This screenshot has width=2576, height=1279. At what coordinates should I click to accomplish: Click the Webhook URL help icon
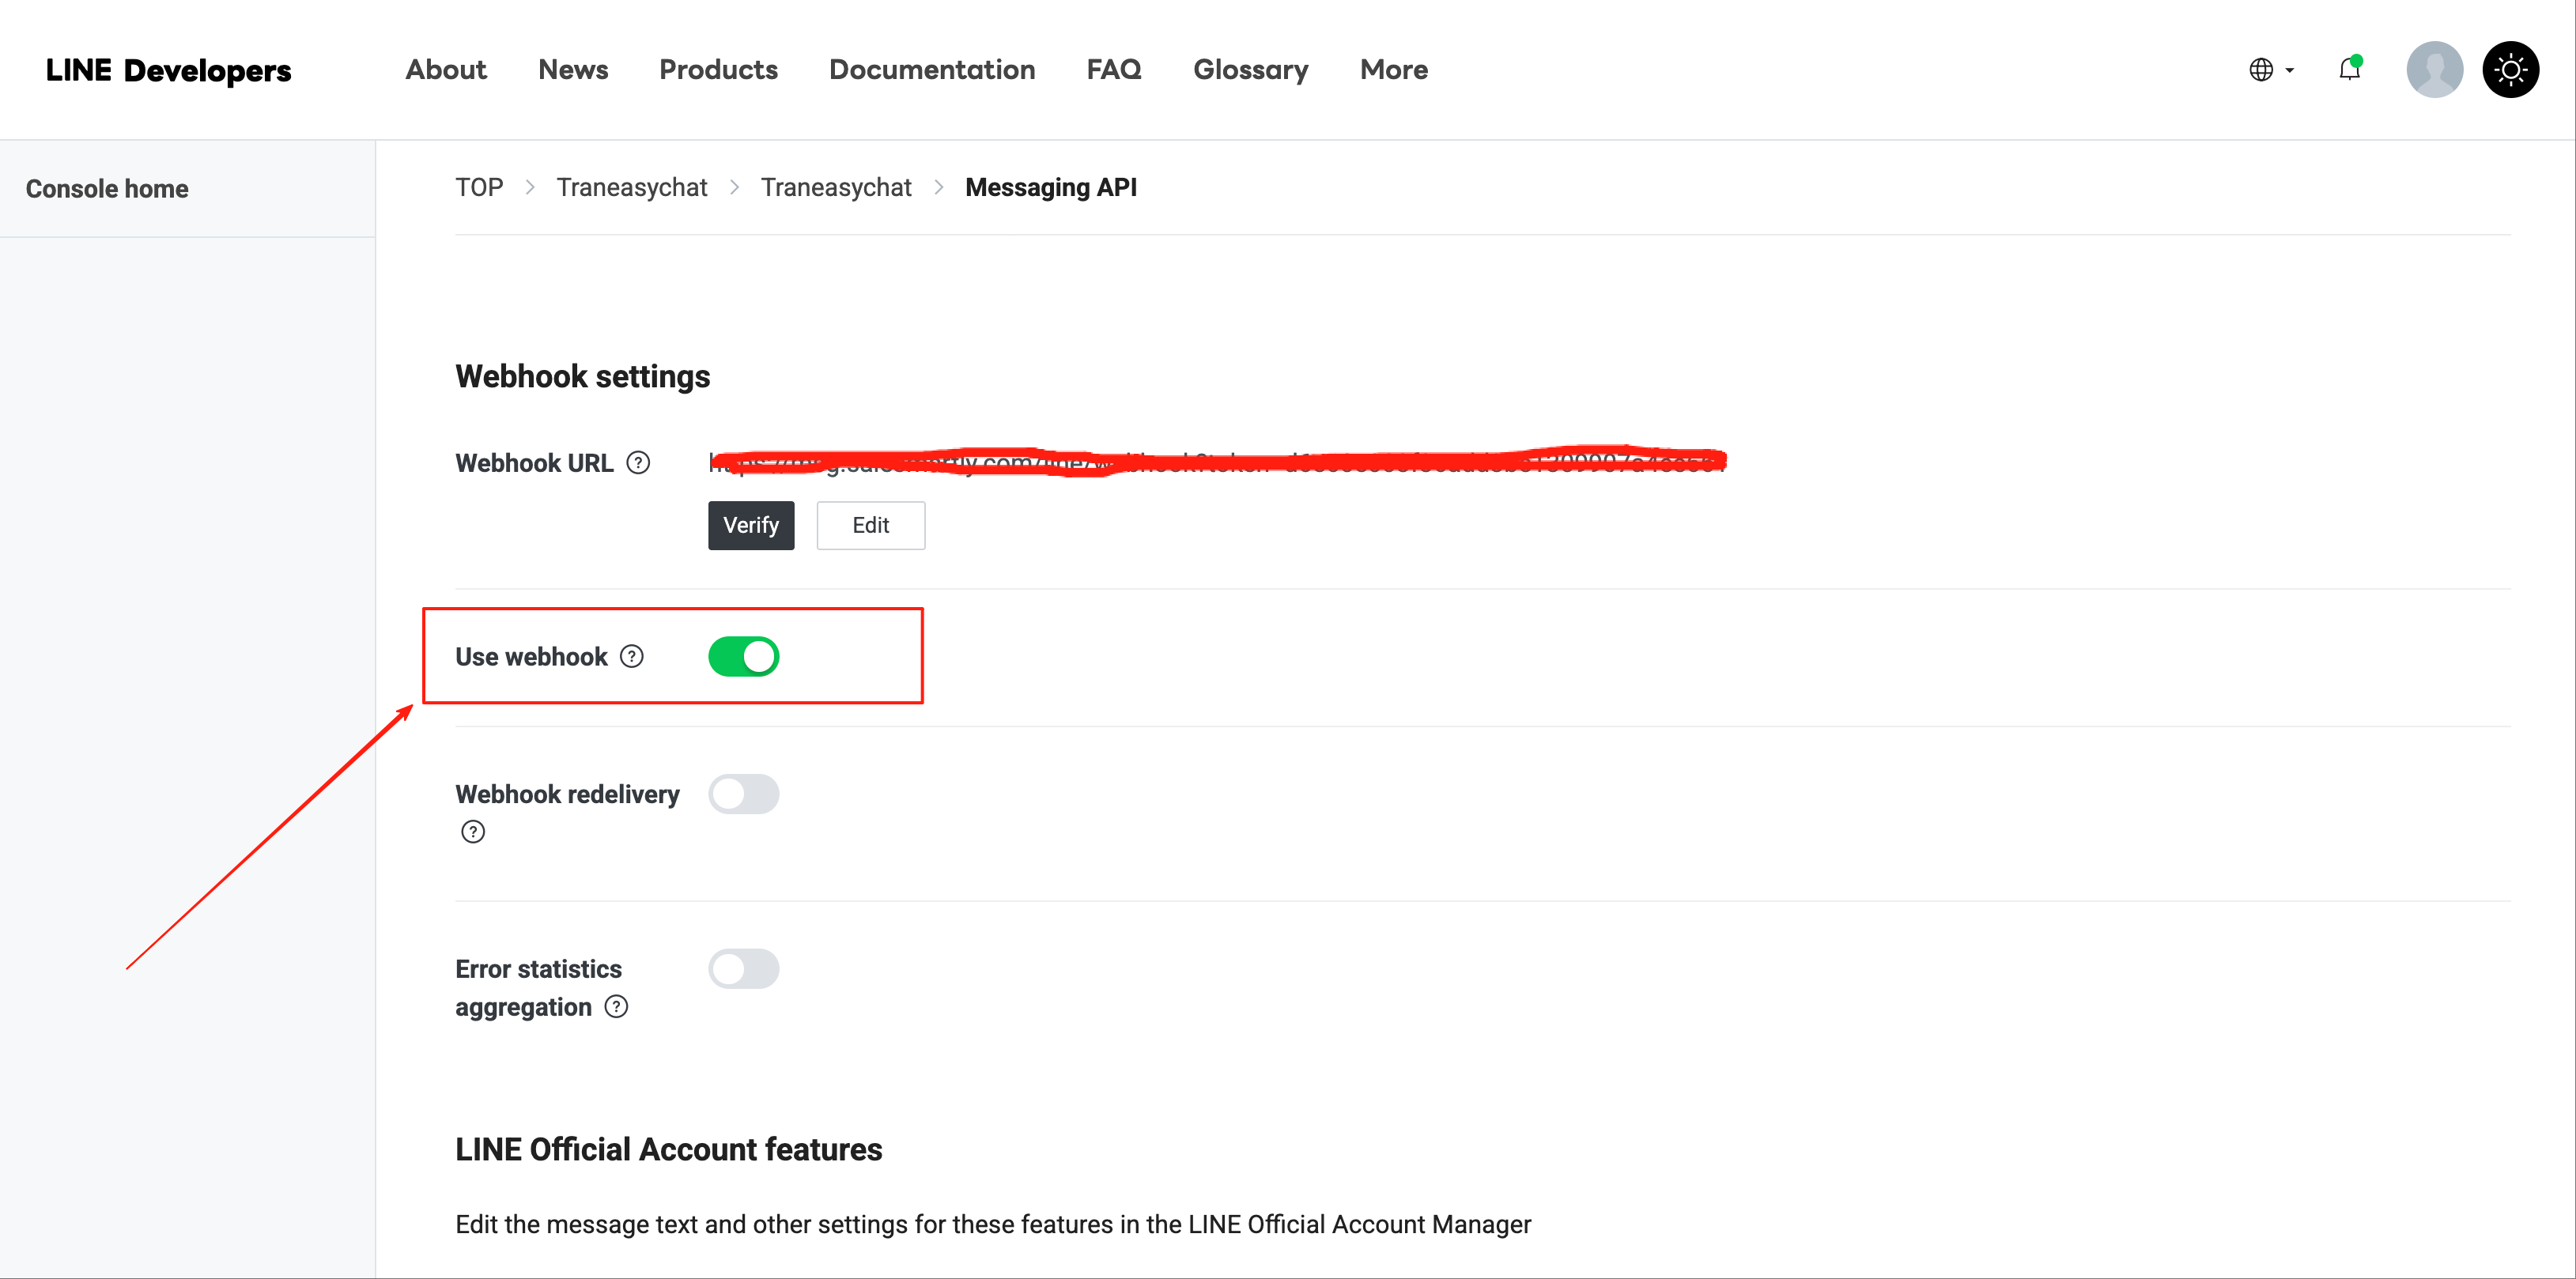tap(638, 463)
